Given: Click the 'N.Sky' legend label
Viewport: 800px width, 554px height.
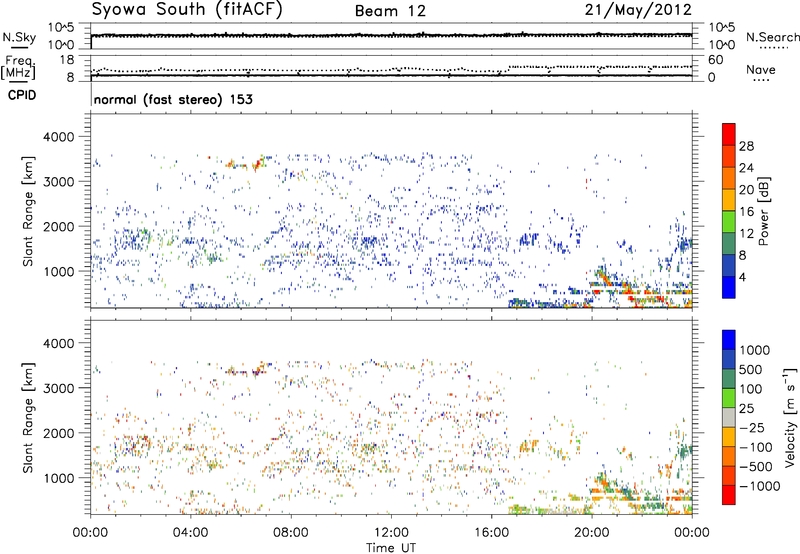Looking at the screenshot, I should (x=19, y=37).
